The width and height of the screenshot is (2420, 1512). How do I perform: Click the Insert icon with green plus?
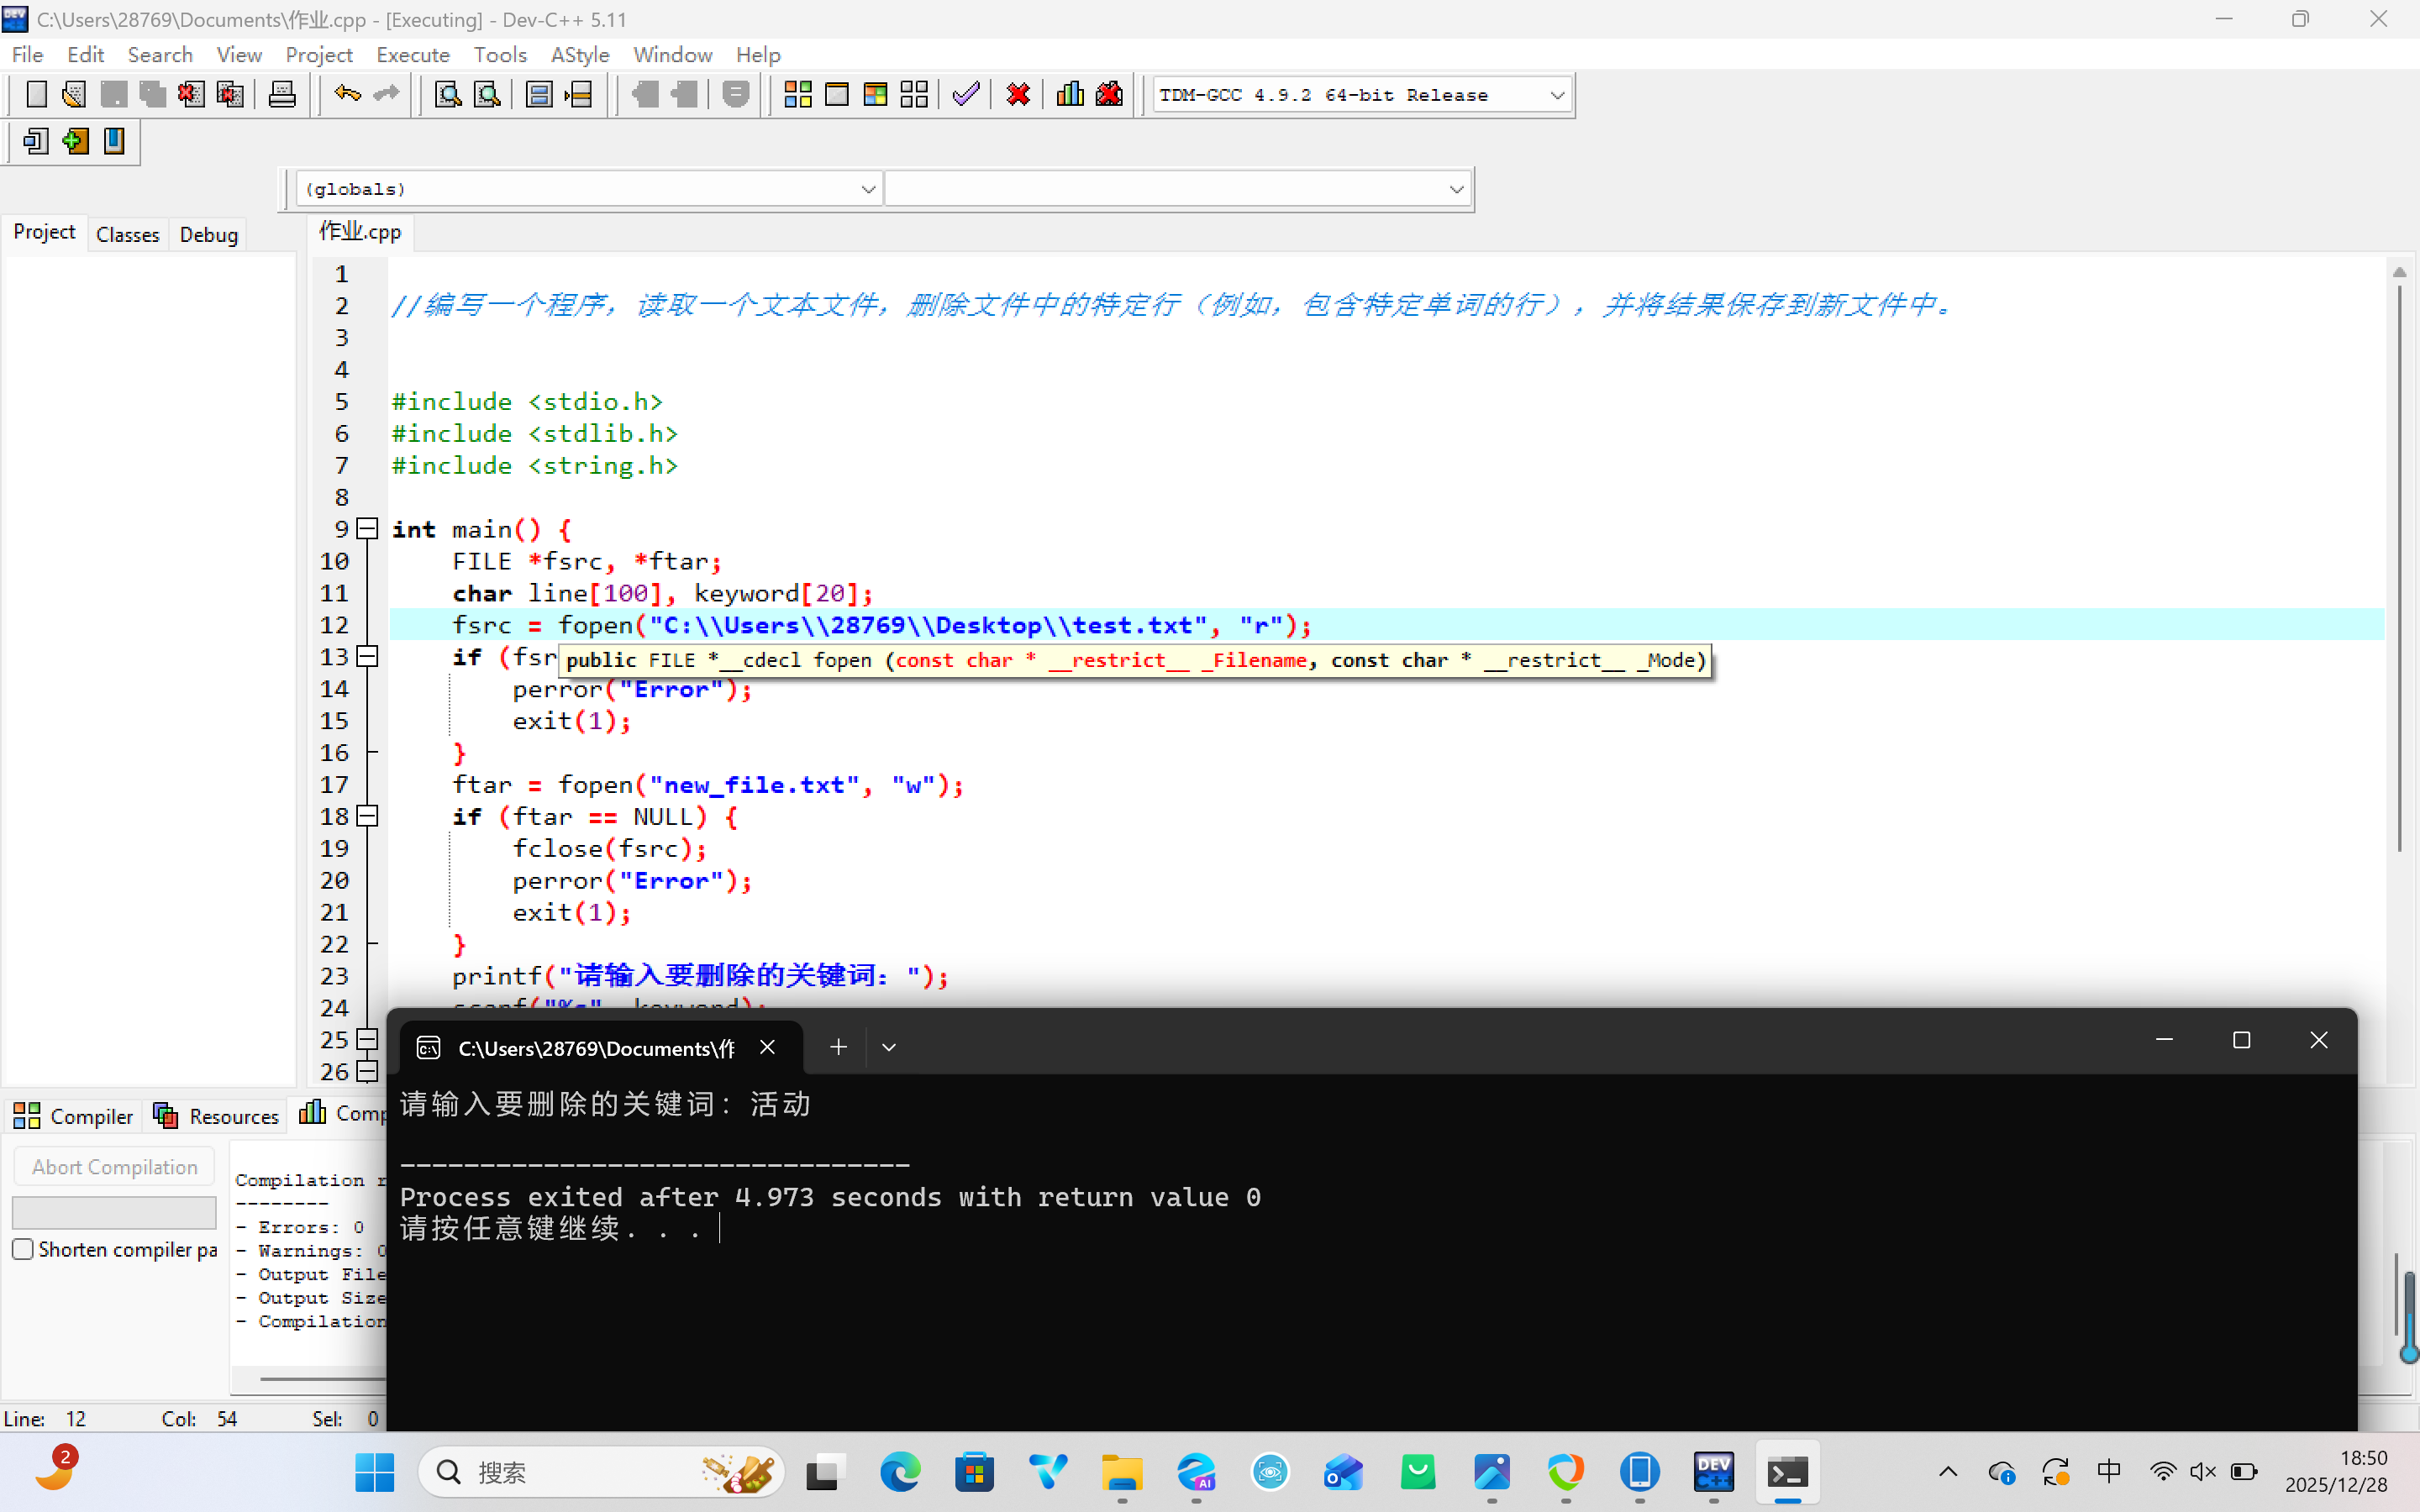point(75,141)
